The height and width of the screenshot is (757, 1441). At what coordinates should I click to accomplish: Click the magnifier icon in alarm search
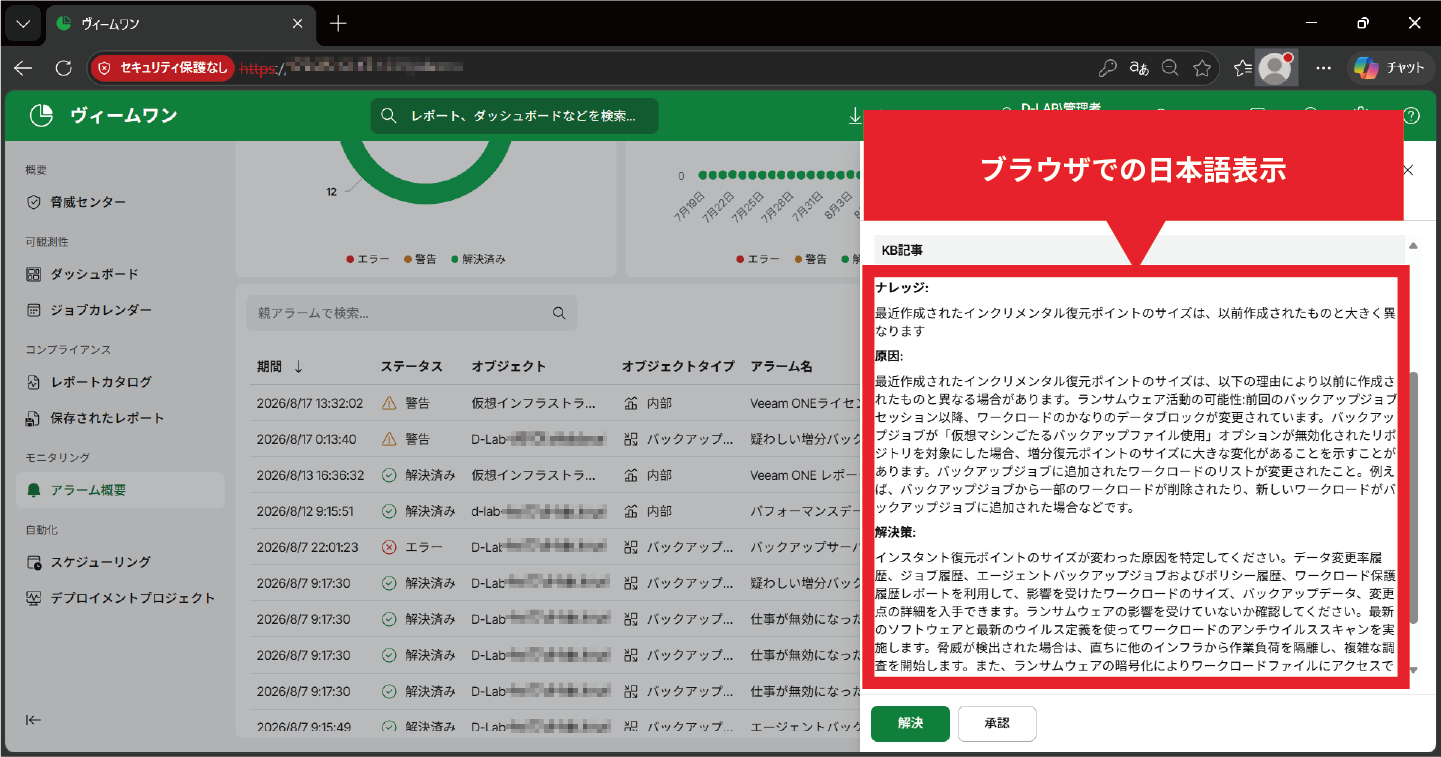point(560,313)
